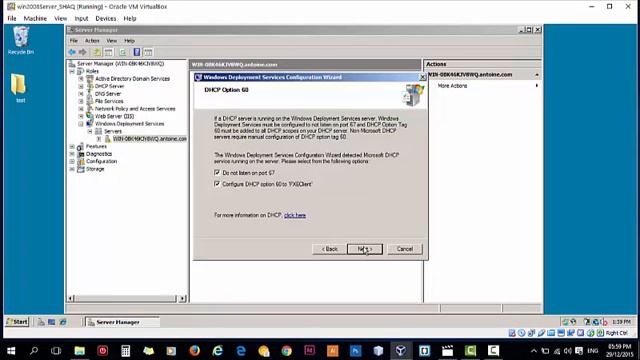
Task: Click the host taskbar search magnifier
Action: point(34,351)
